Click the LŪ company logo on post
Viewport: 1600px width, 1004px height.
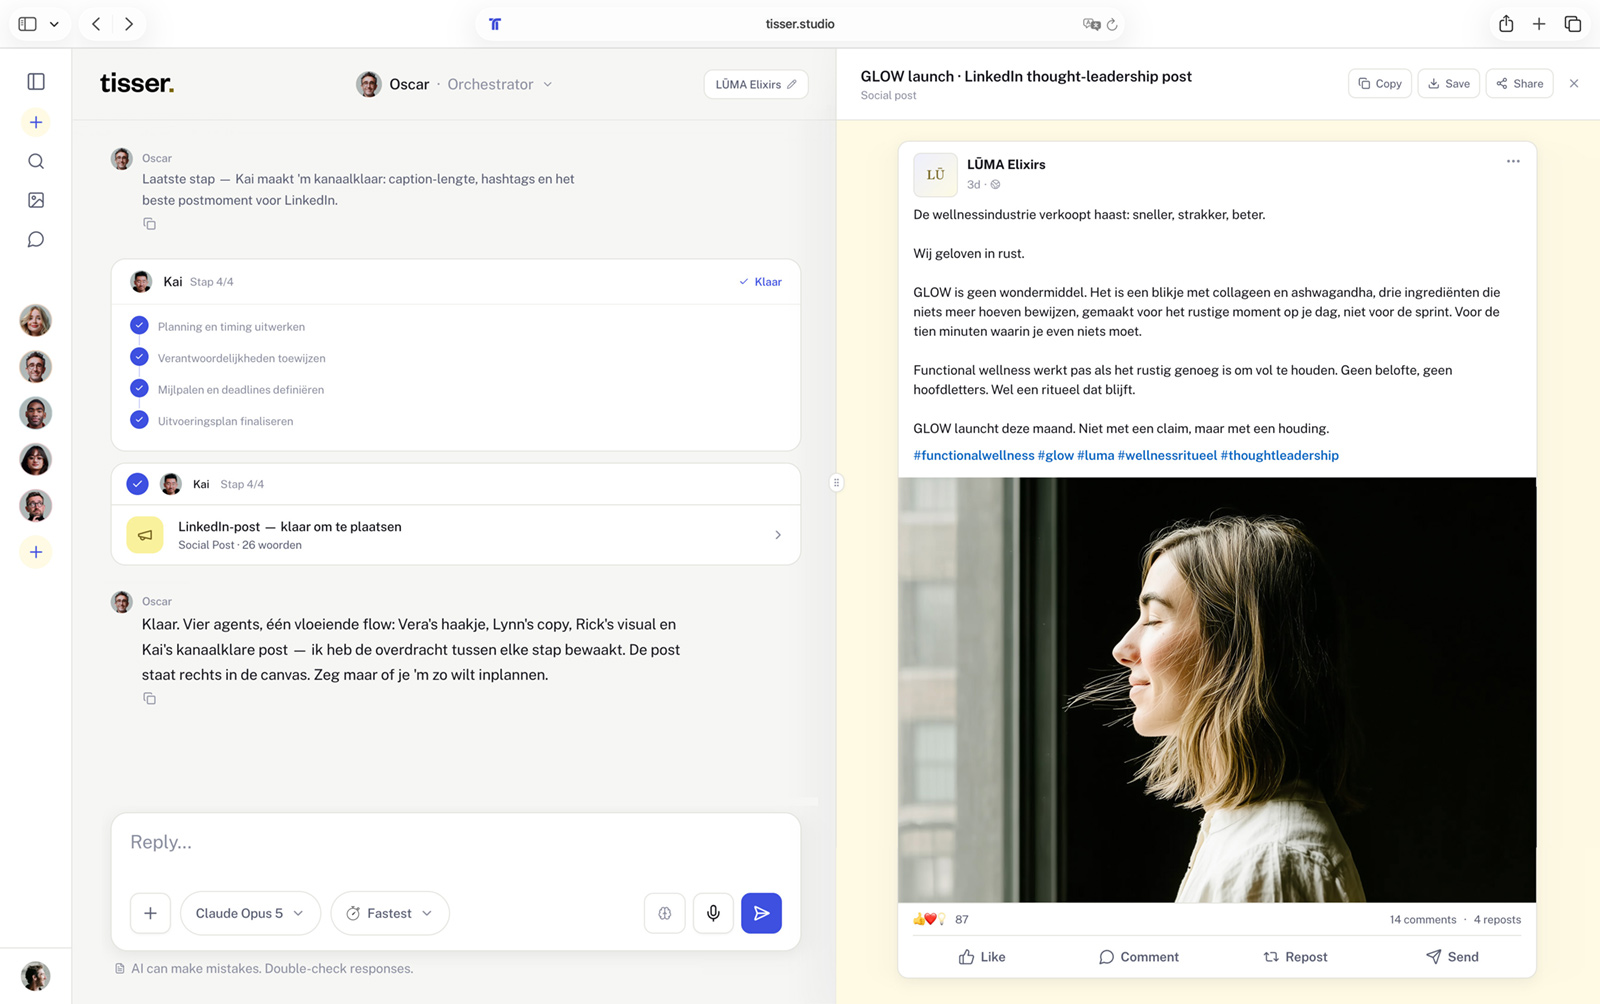pyautogui.click(x=935, y=174)
